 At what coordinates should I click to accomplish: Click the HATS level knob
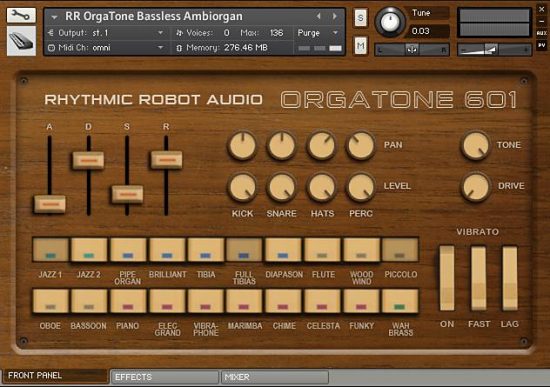[321, 187]
